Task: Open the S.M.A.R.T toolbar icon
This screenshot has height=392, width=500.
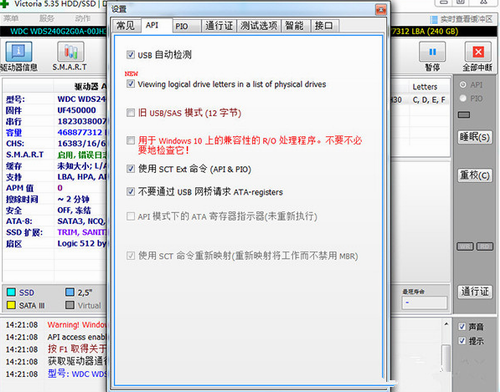Action: (70, 52)
